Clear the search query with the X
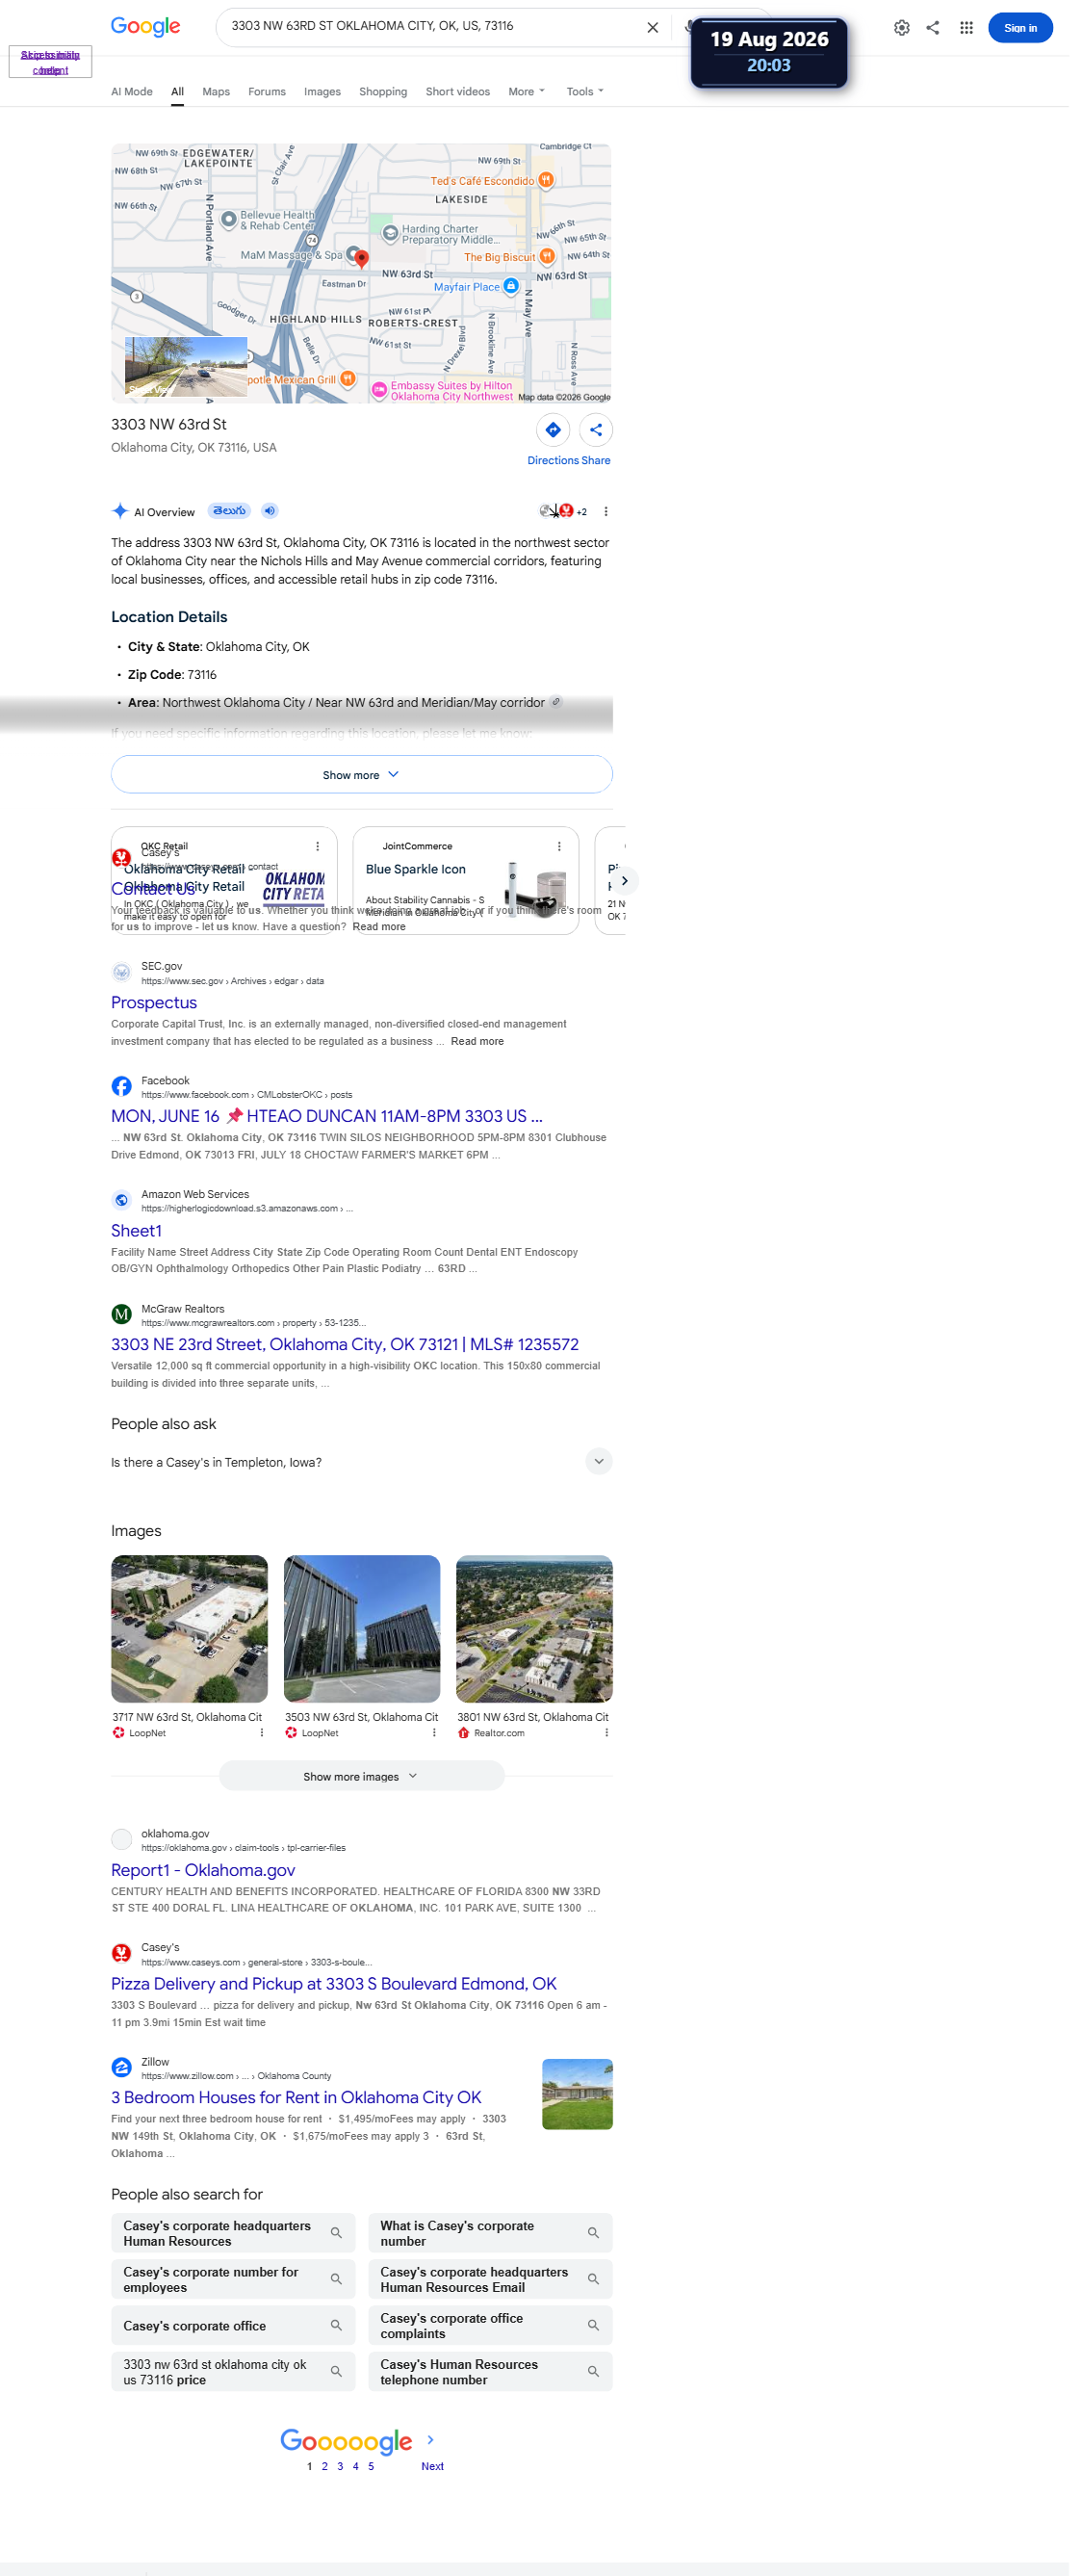The height and width of the screenshot is (2576, 1082). [x=653, y=28]
